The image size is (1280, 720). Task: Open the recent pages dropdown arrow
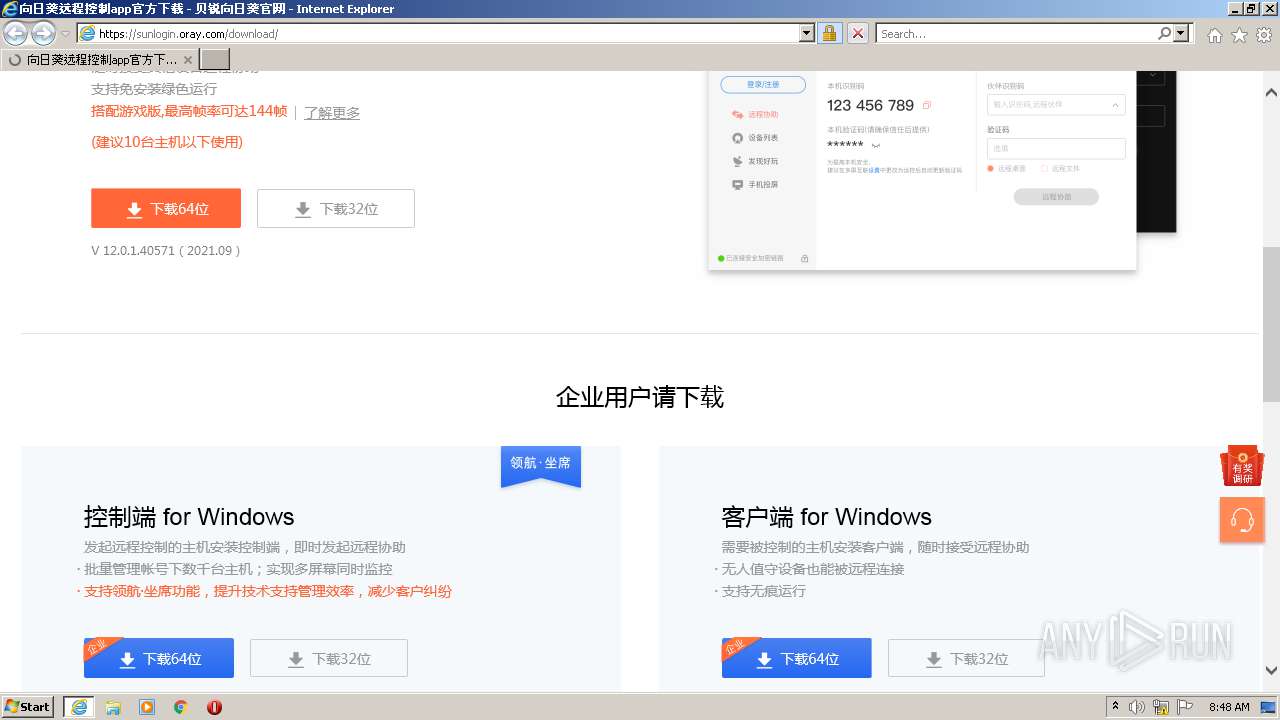[x=66, y=34]
